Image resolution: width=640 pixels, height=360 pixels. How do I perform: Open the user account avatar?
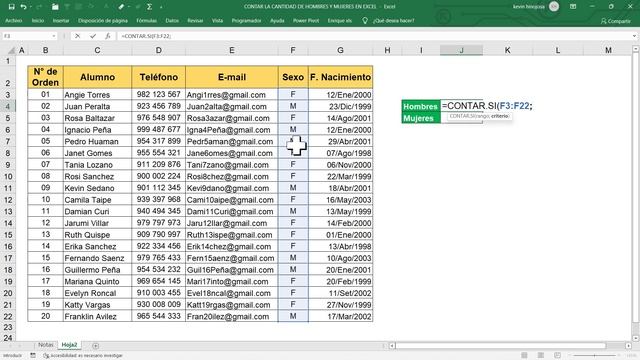tap(554, 6)
